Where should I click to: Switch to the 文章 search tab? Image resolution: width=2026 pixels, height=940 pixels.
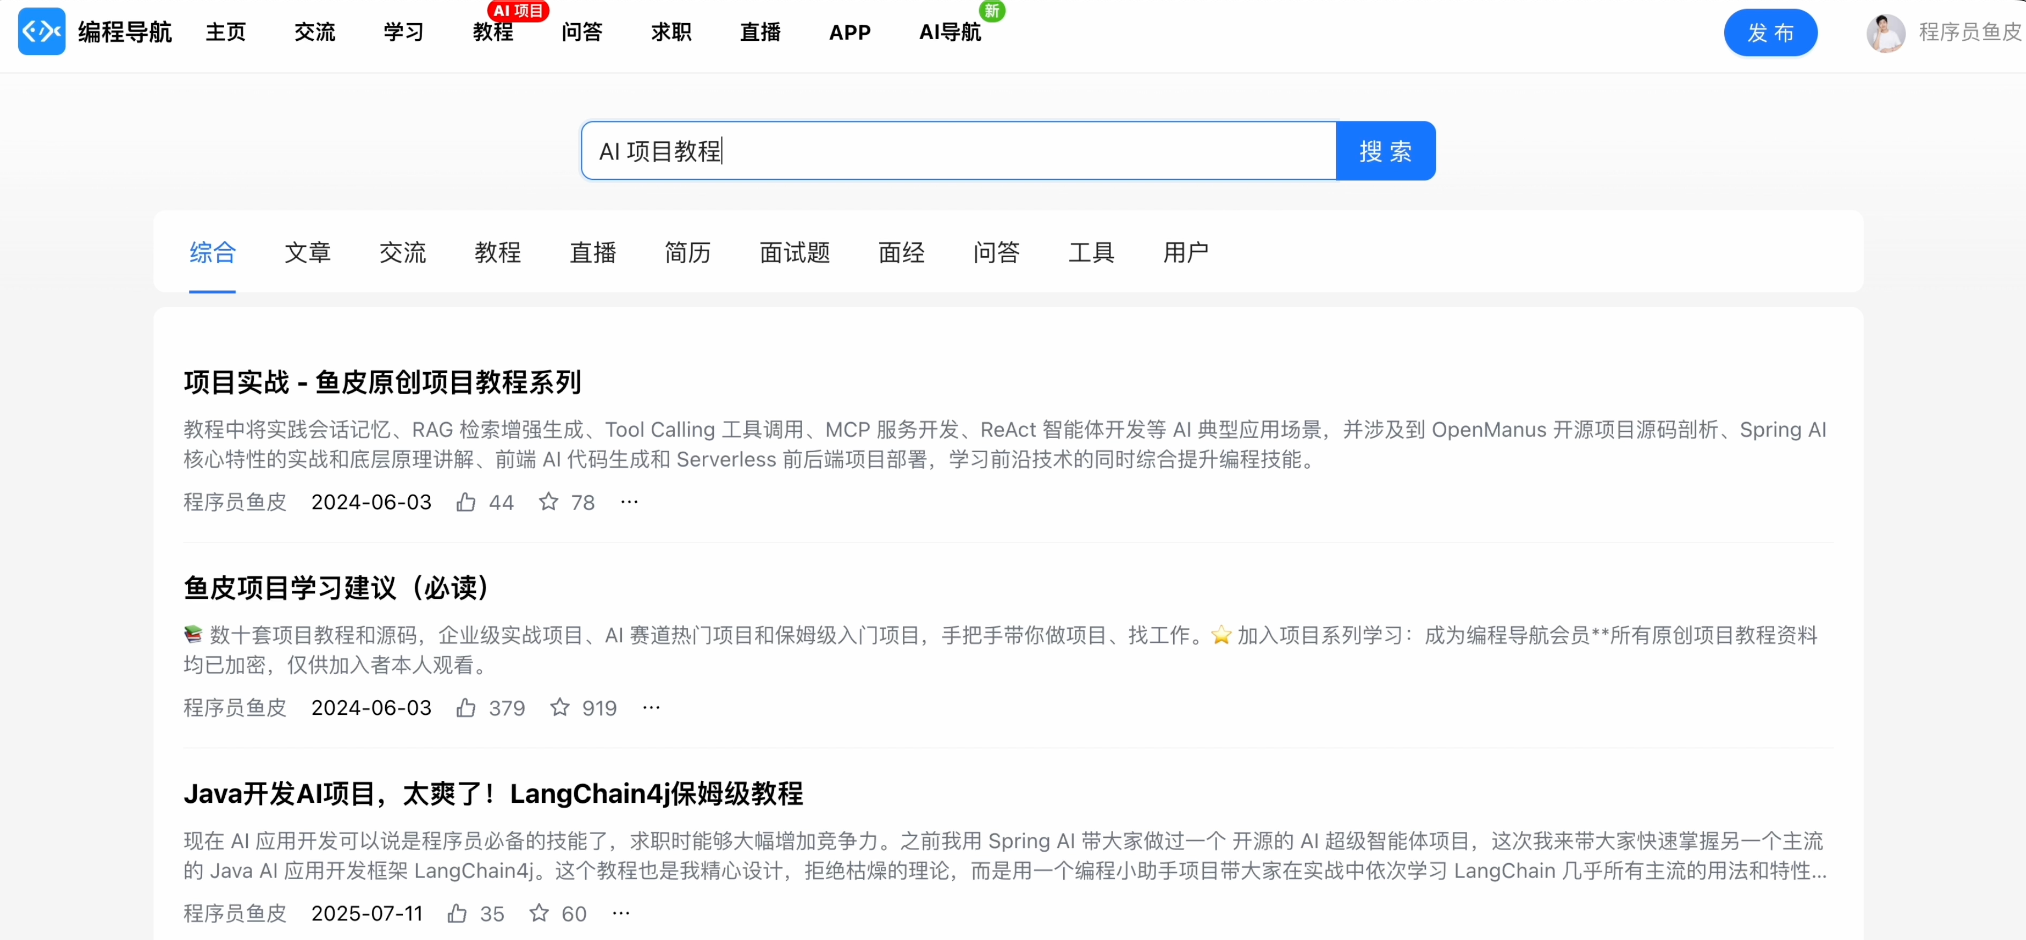pyautogui.click(x=307, y=253)
